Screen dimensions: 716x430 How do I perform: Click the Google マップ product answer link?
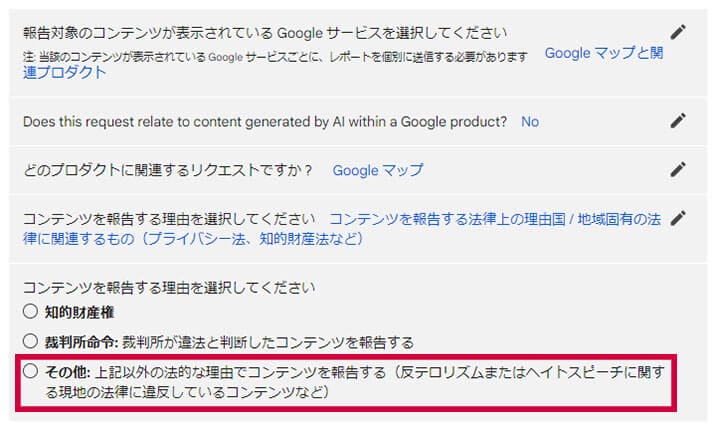click(377, 170)
